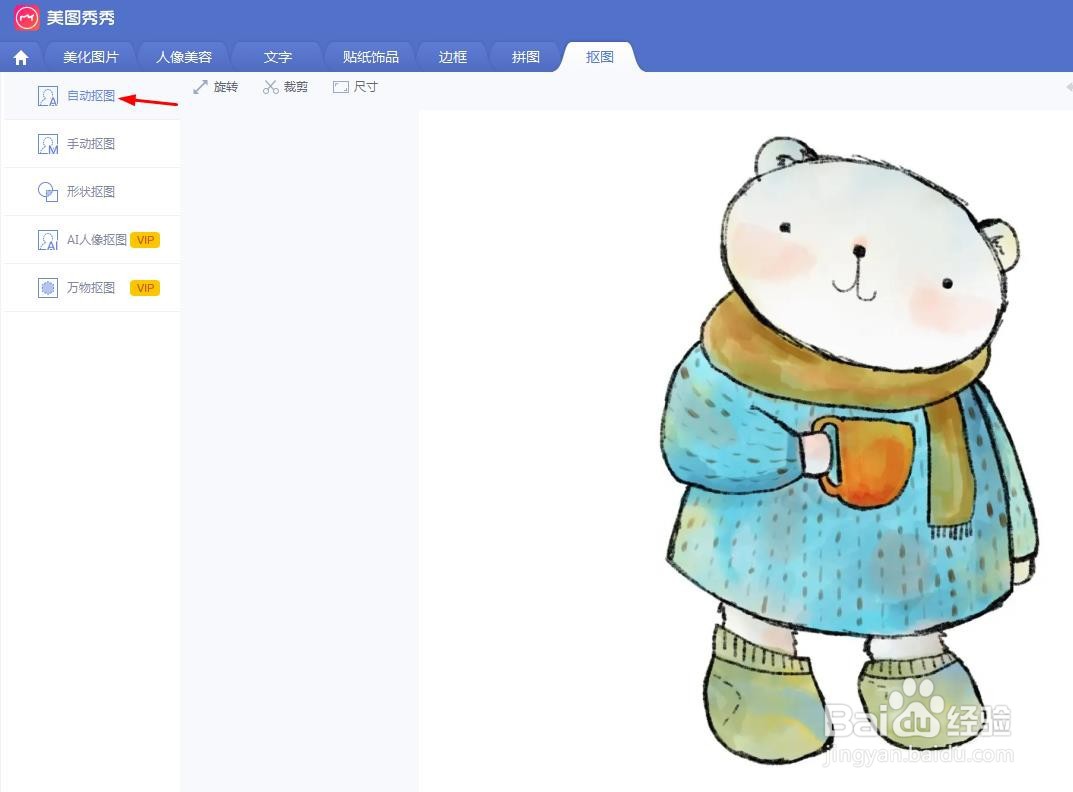
Task: Click the 手动抠图 icon
Action: tap(48, 144)
